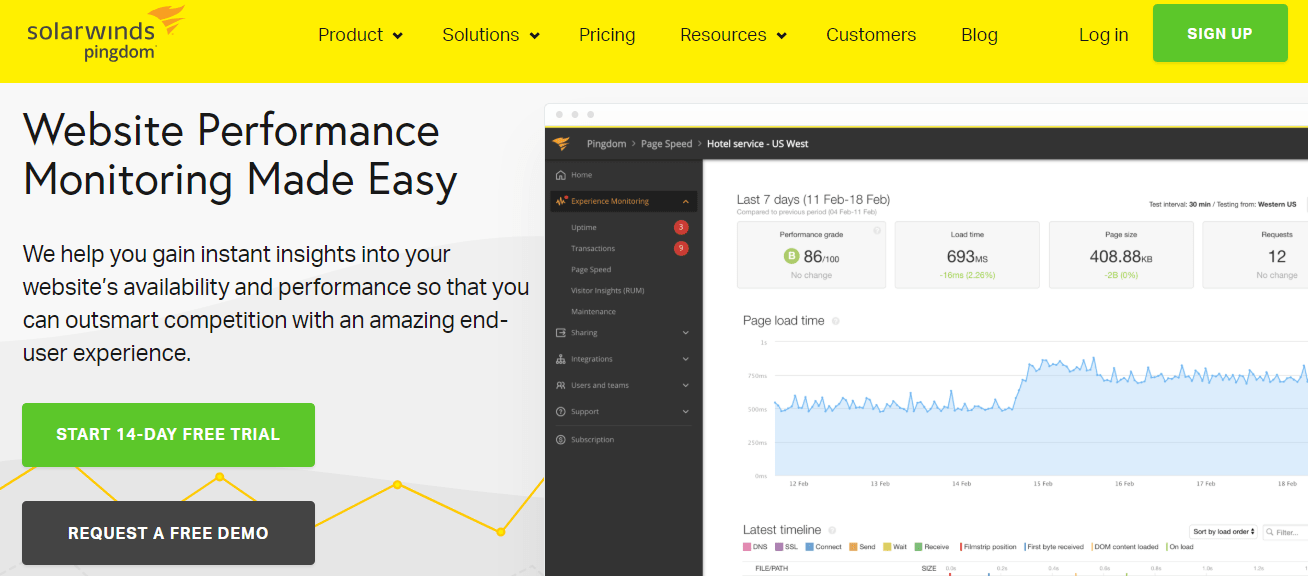The width and height of the screenshot is (1308, 576).
Task: Click the SolarWinds Pingdom logo
Action: (x=106, y=33)
